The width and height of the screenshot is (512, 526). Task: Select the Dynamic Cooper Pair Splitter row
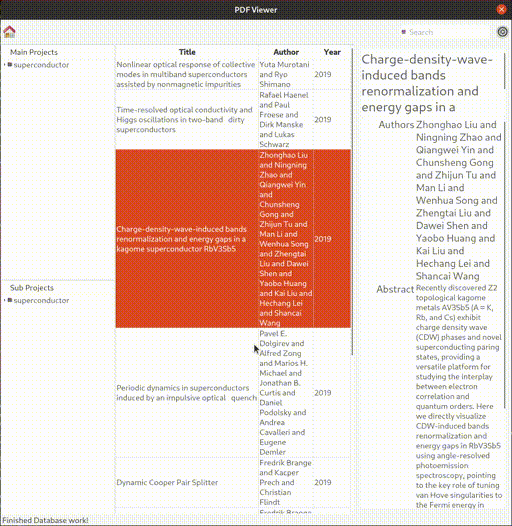(233, 482)
